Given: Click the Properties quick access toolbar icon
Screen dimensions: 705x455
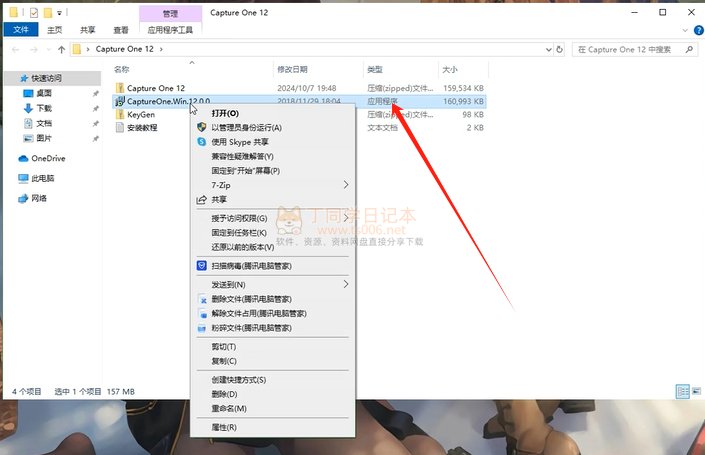Looking at the screenshot, I should (x=34, y=13).
